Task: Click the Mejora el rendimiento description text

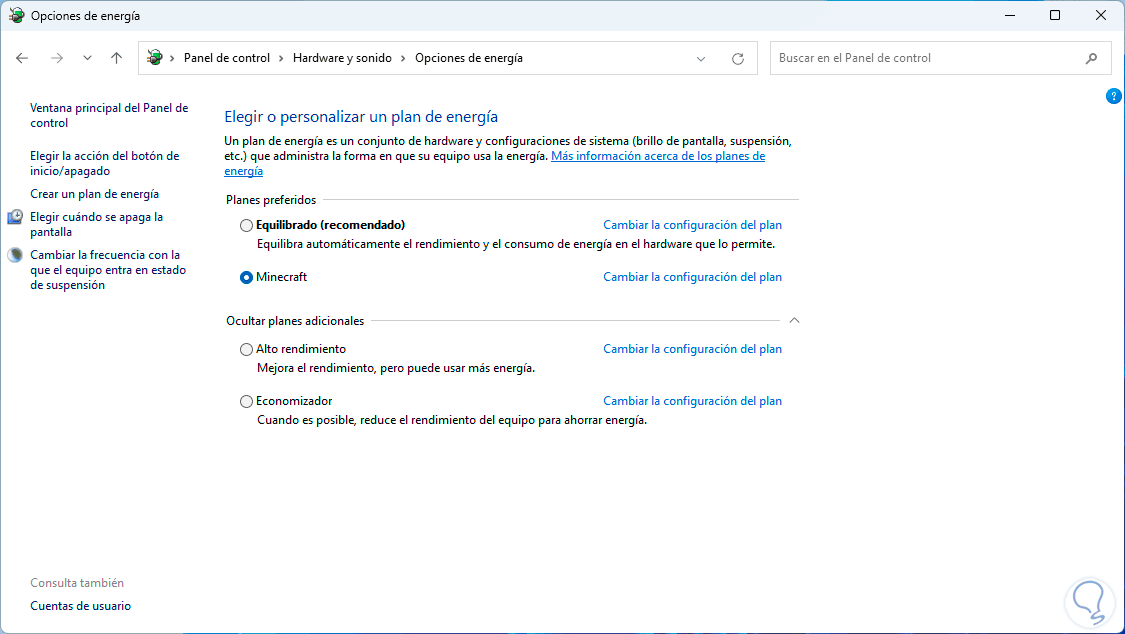Action: (396, 368)
